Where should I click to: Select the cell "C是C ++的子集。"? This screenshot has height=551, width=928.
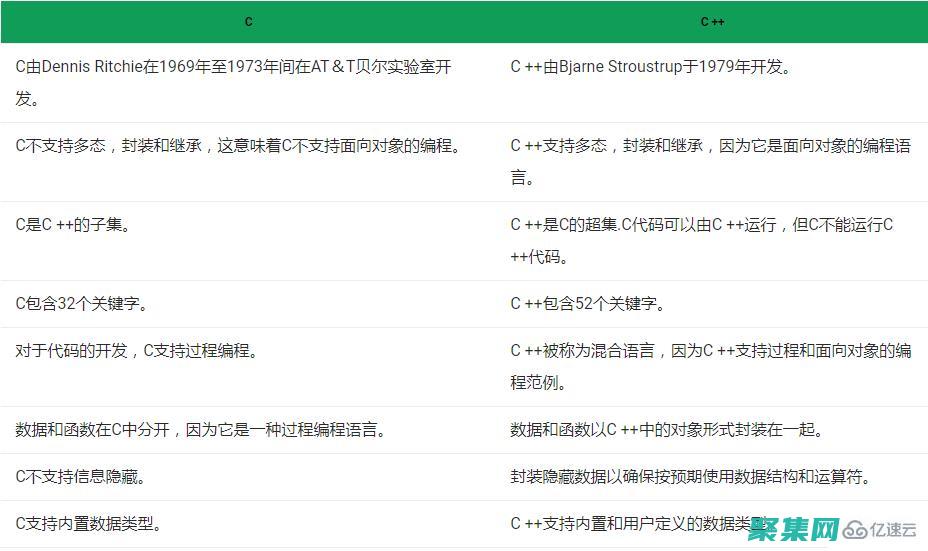click(x=74, y=225)
